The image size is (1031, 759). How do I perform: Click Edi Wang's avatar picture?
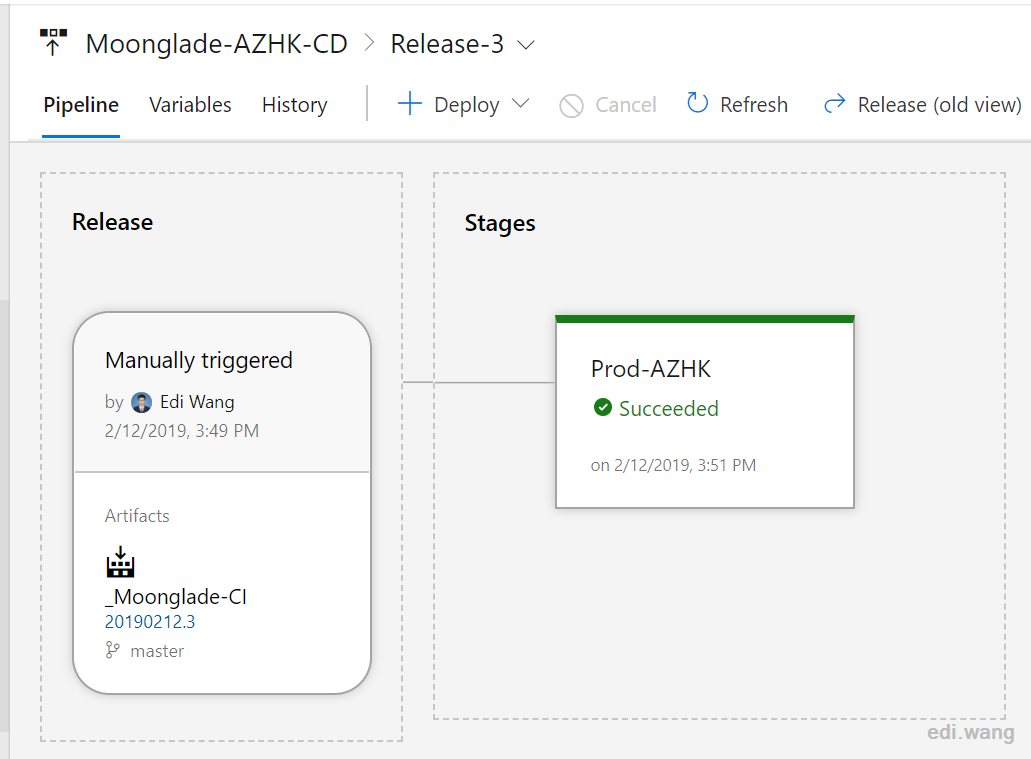click(x=141, y=402)
